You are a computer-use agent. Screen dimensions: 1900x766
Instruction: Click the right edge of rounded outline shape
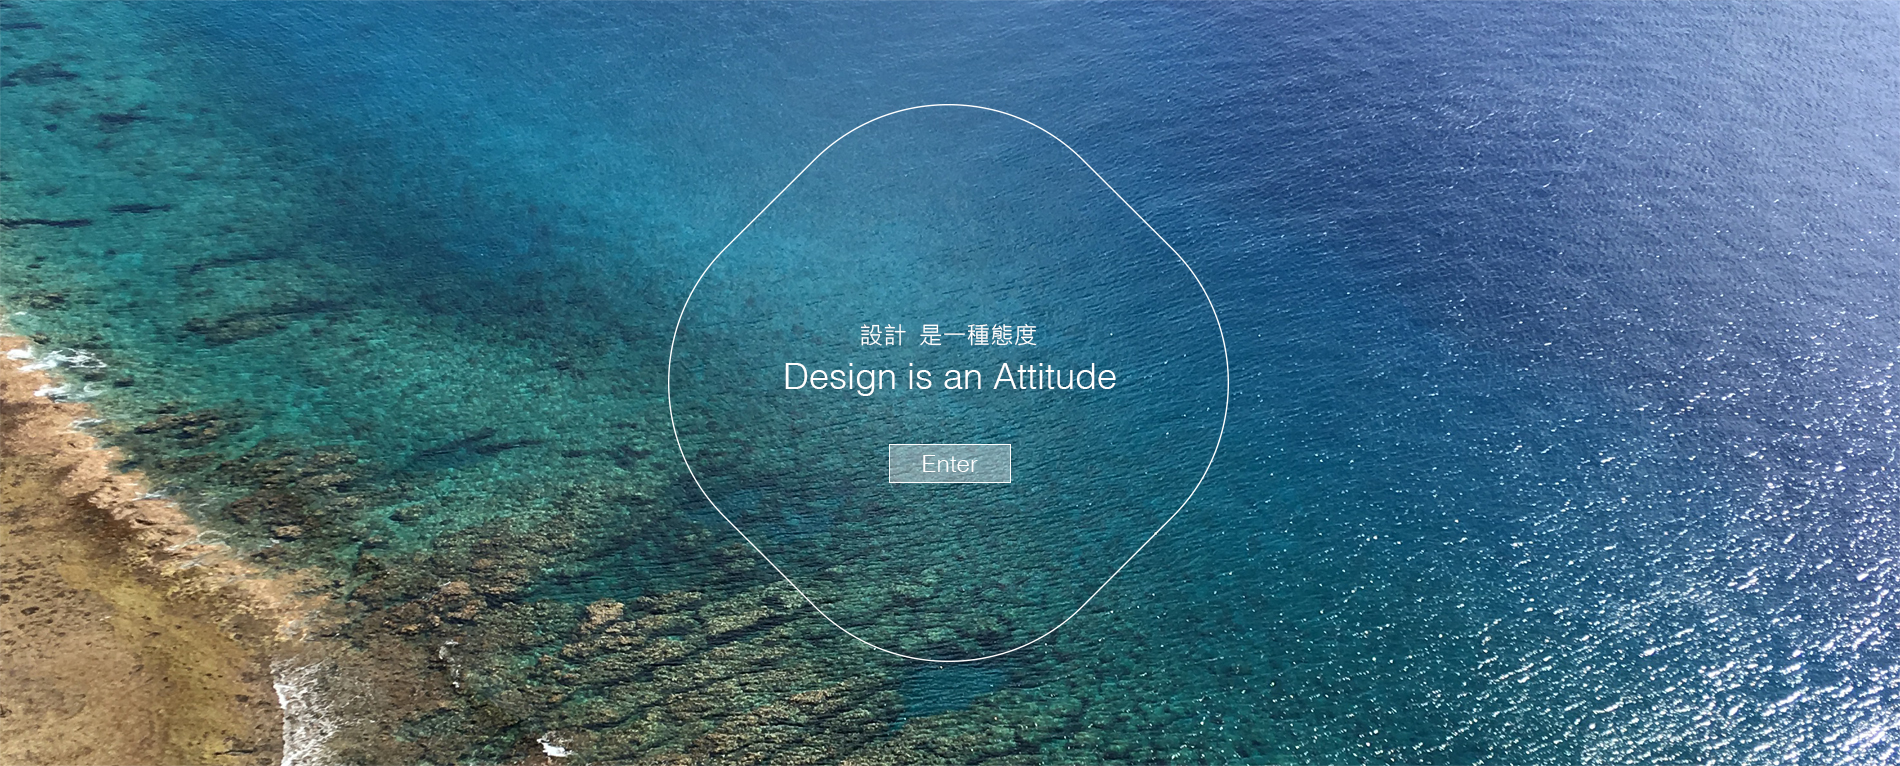[x=1228, y=383]
